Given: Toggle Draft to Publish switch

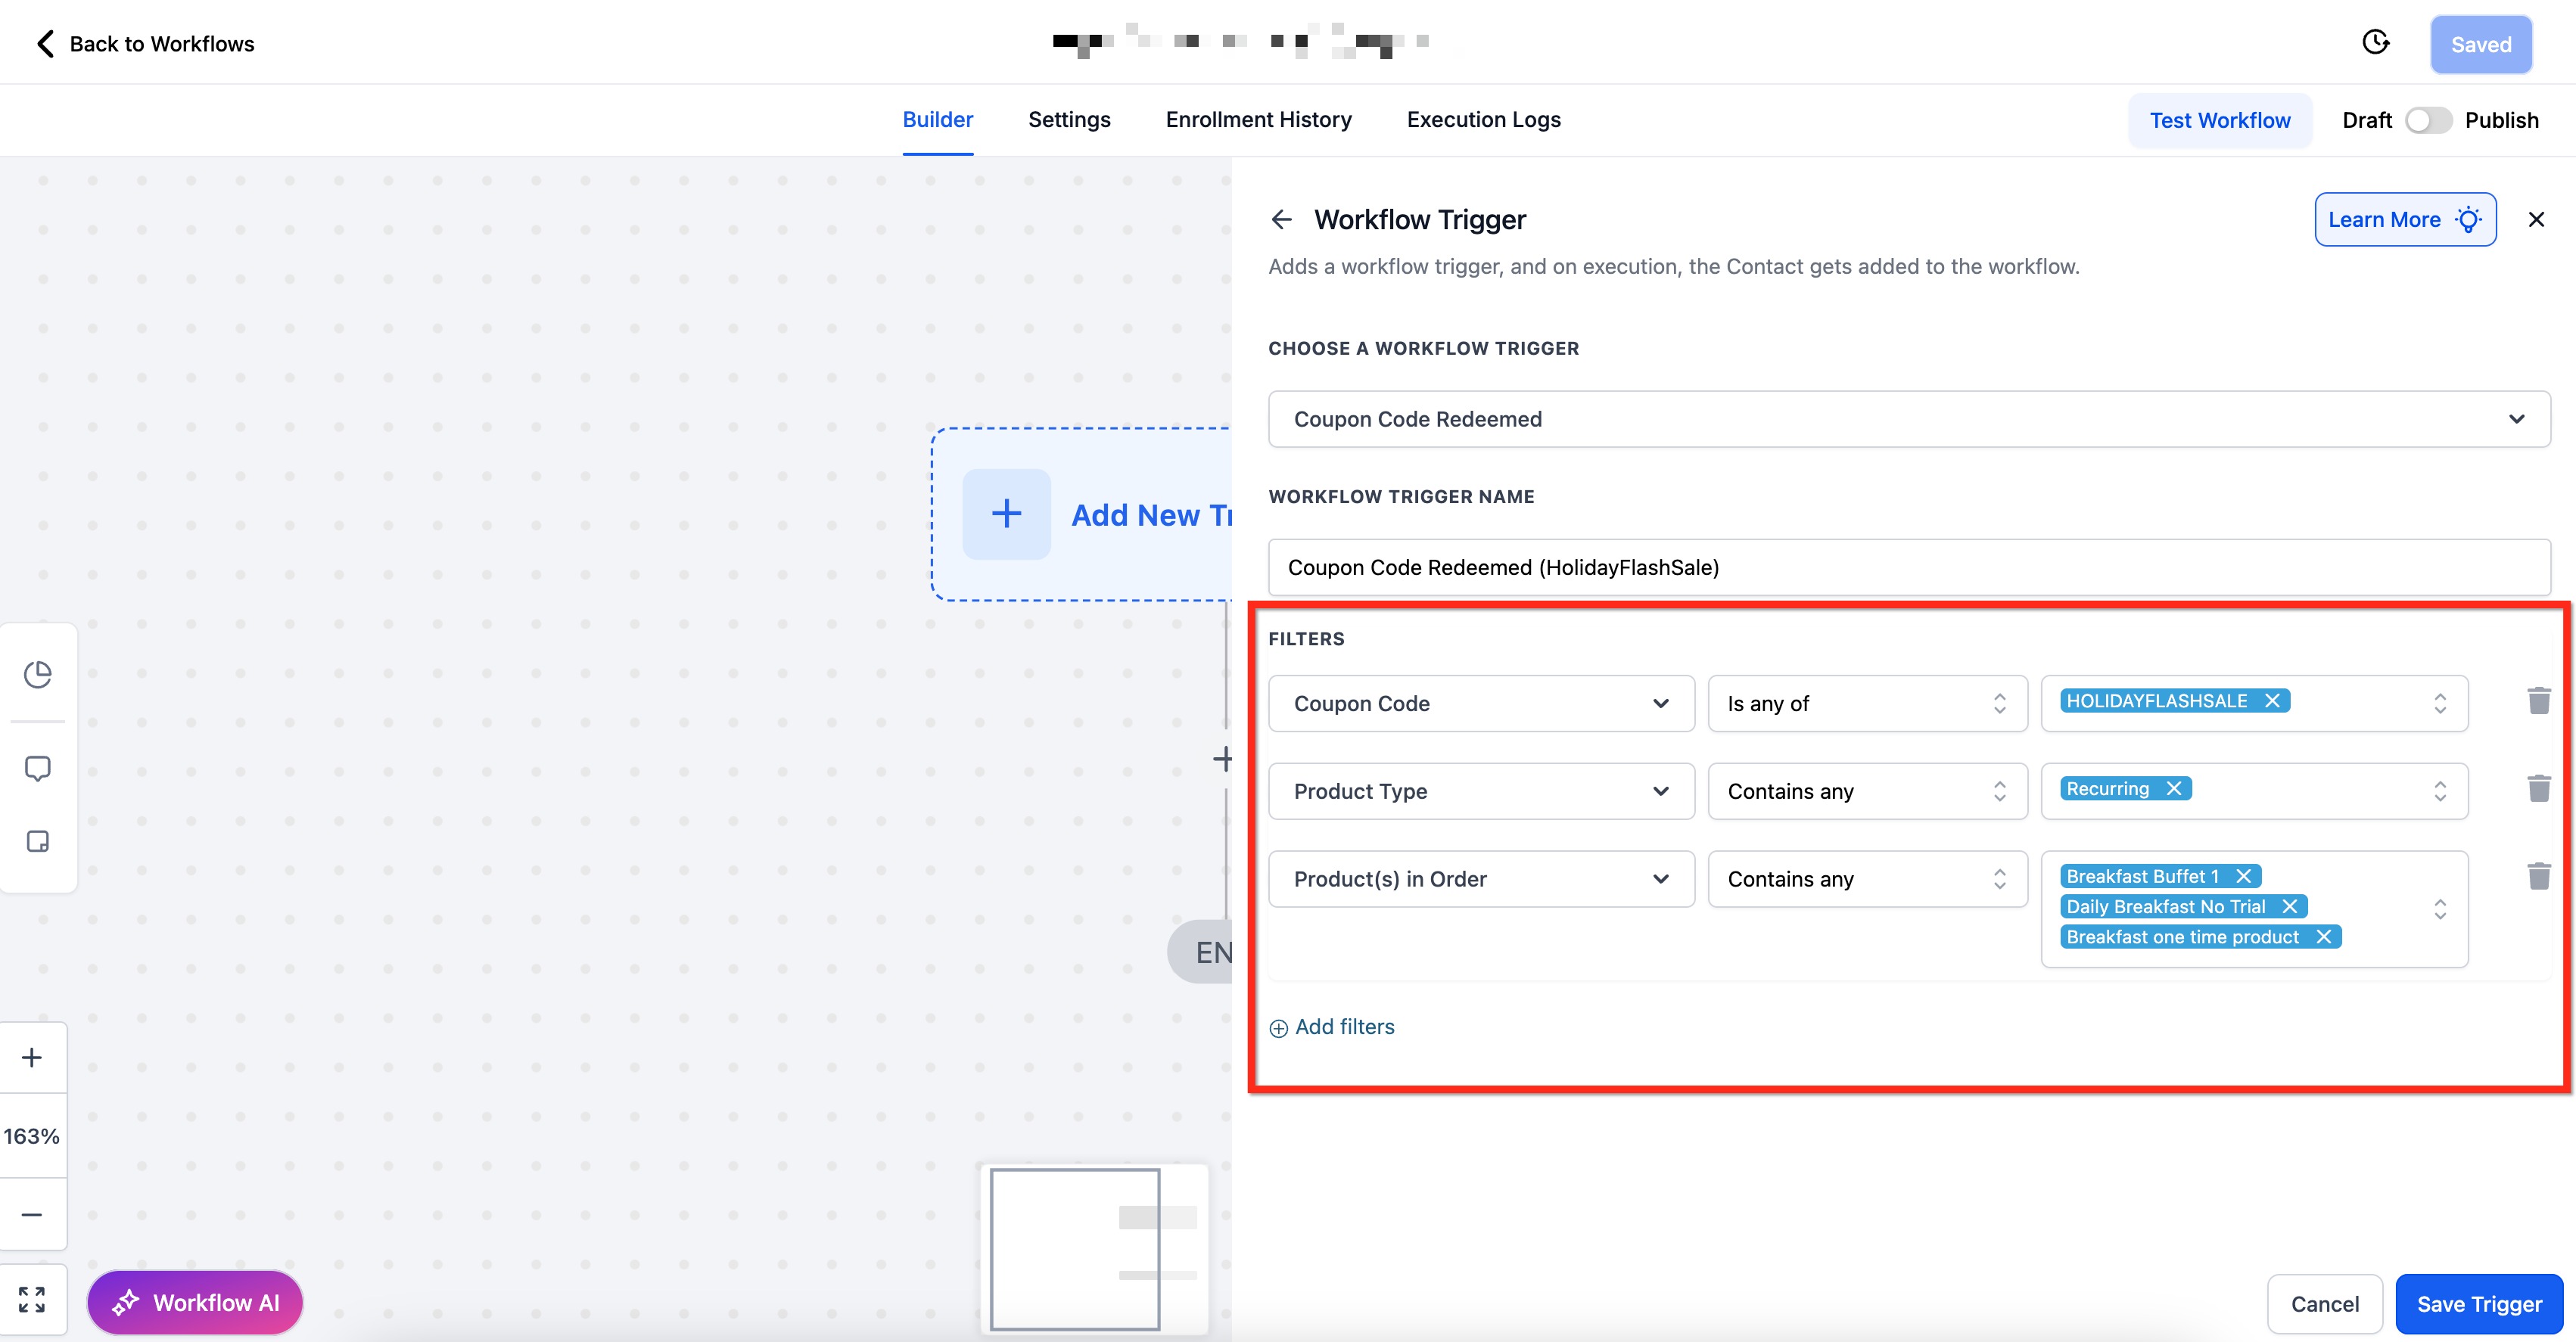Looking at the screenshot, I should tap(2428, 120).
